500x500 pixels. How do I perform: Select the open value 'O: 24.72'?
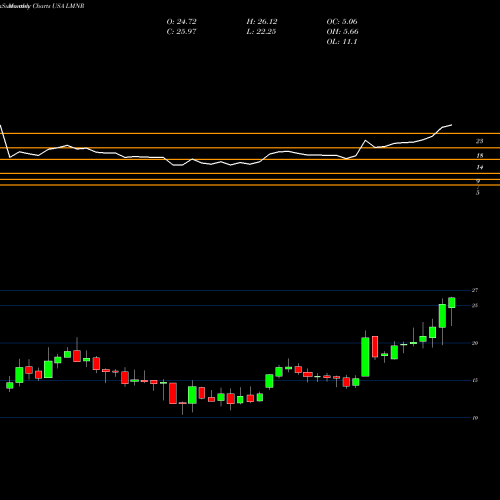[181, 22]
